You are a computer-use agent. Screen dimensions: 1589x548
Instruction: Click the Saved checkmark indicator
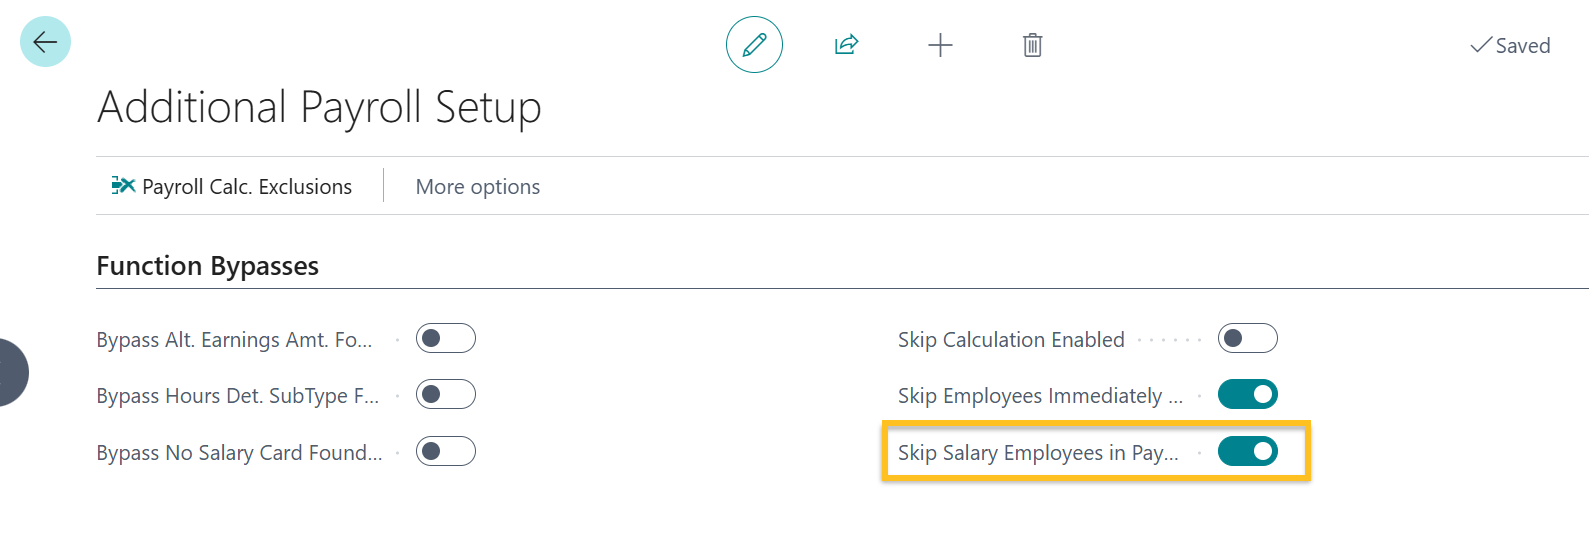(x=1509, y=46)
